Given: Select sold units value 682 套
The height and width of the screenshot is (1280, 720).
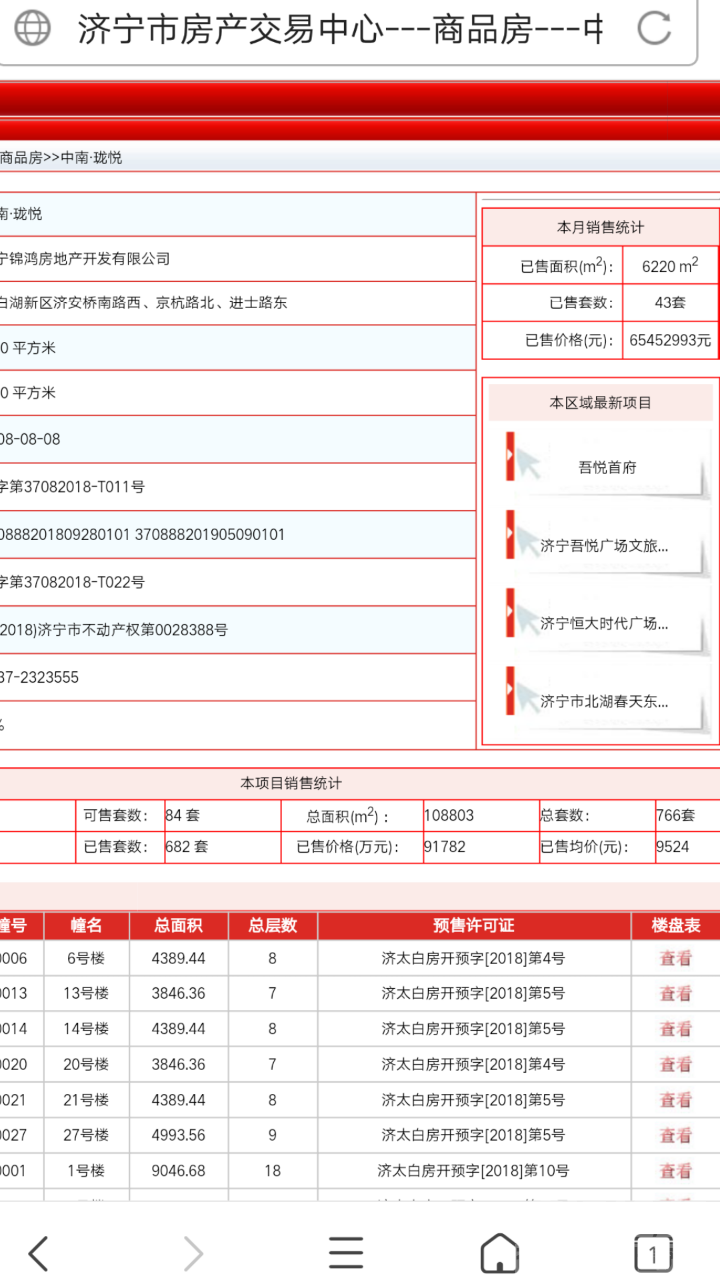Looking at the screenshot, I should [x=186, y=847].
